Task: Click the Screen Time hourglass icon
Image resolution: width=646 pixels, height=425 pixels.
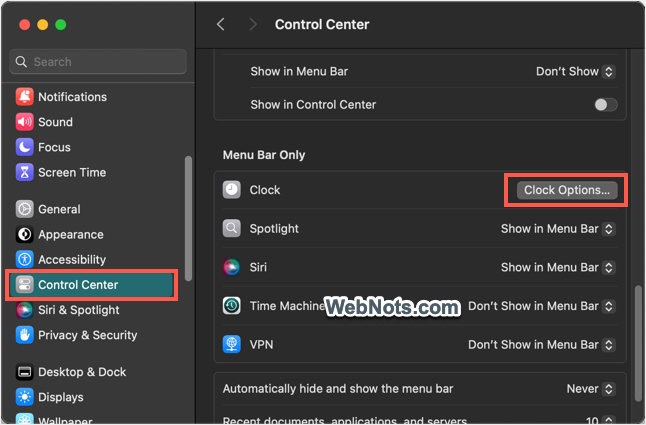Action: point(25,172)
